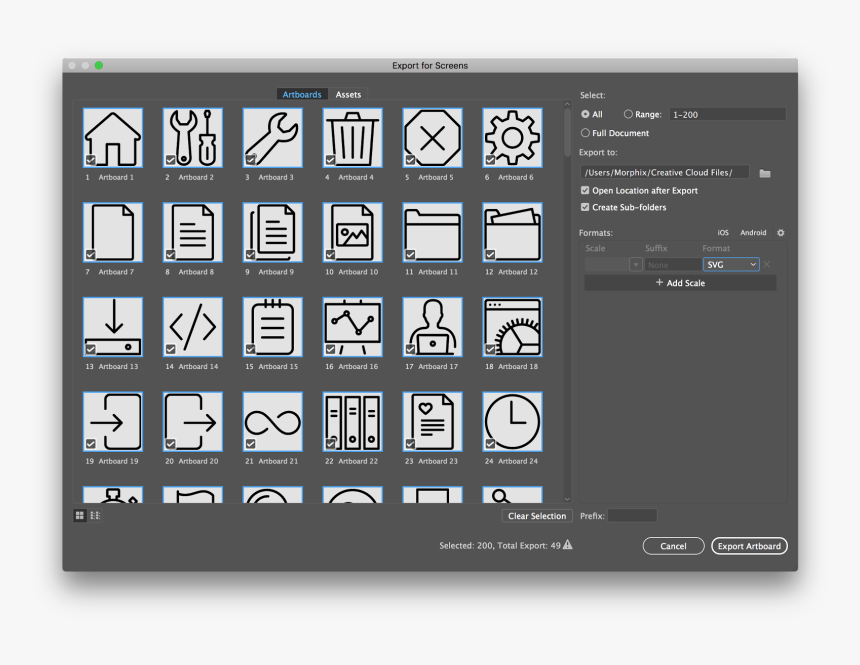Disable Open Location after Export
860x665 pixels.
[x=585, y=190]
